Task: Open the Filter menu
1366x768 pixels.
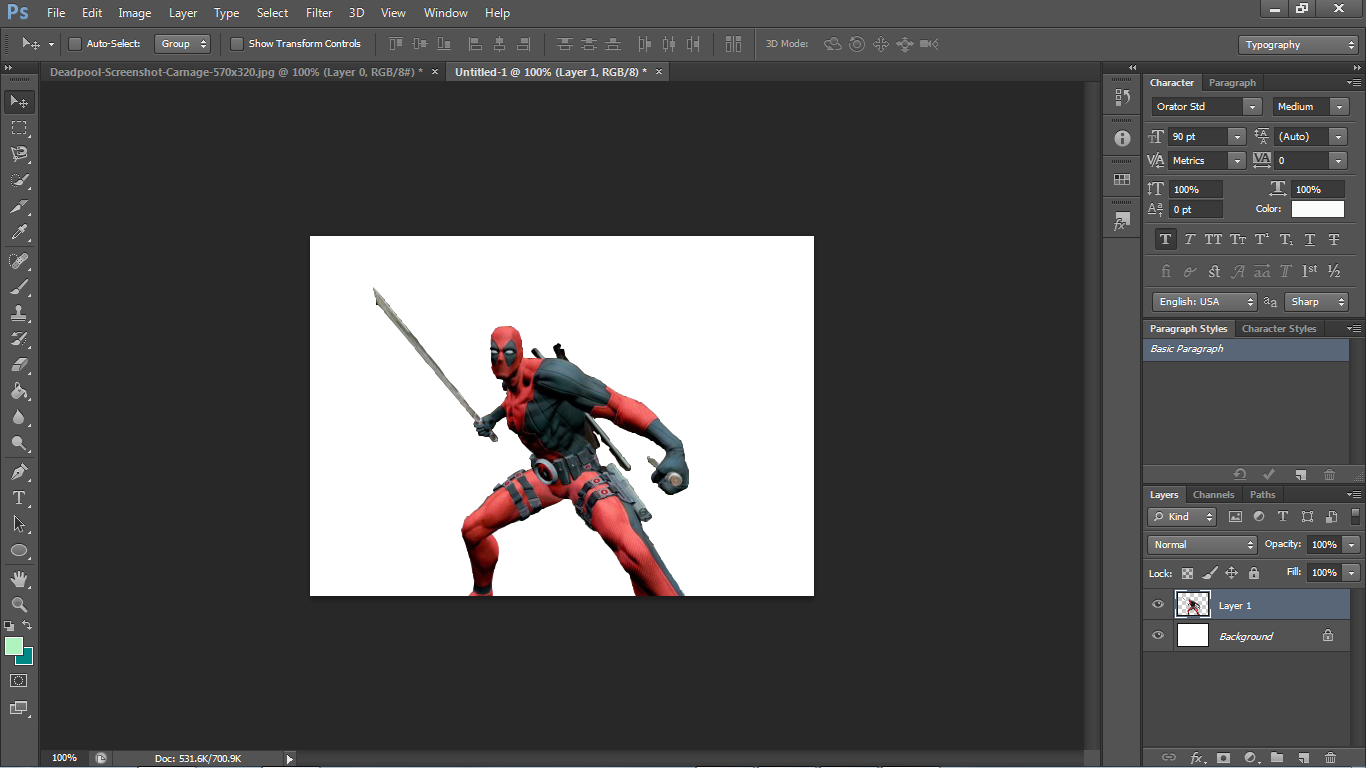Action: click(319, 13)
